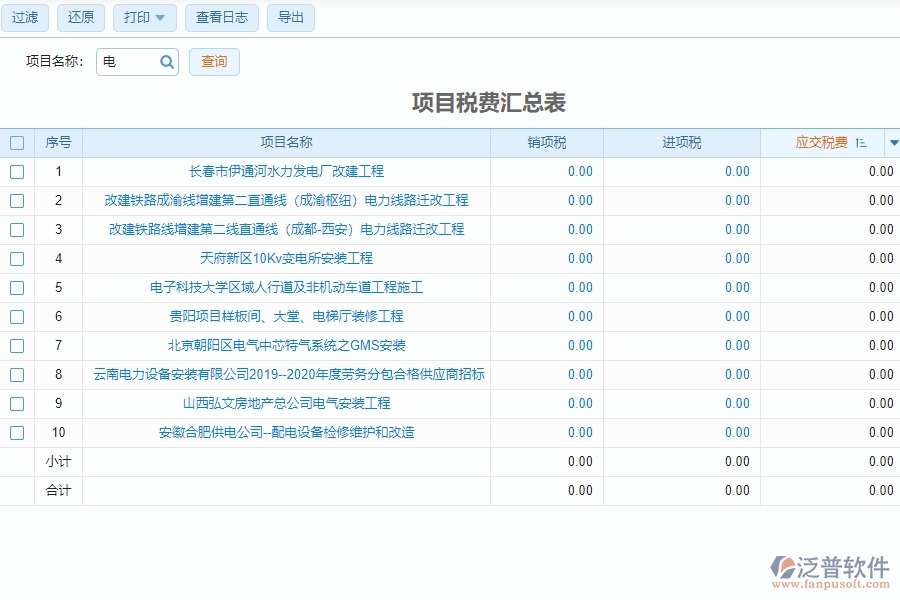The height and width of the screenshot is (600, 900).
Task: Click the orange 查询 query button
Action: tap(214, 61)
